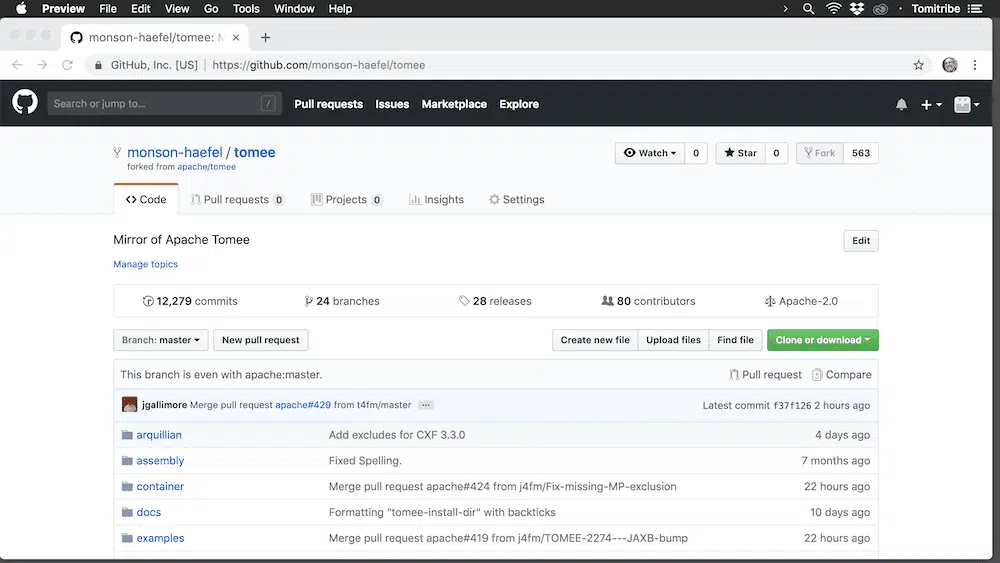Screen dimensions: 1000x563
Task: Click New pull request button
Action: click(261, 340)
